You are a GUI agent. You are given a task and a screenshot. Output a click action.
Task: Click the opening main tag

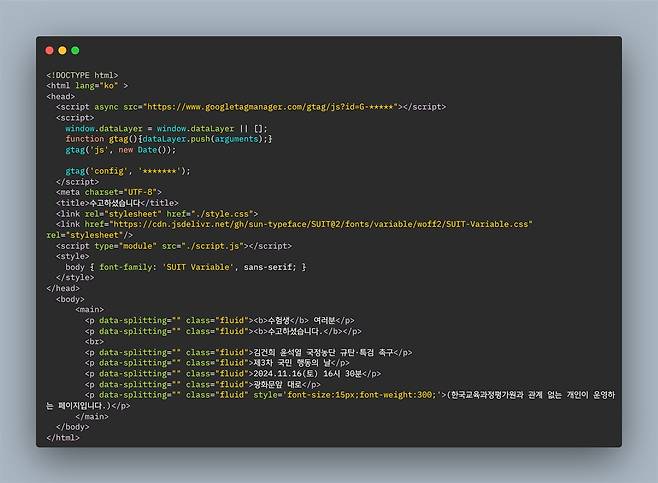coord(90,310)
